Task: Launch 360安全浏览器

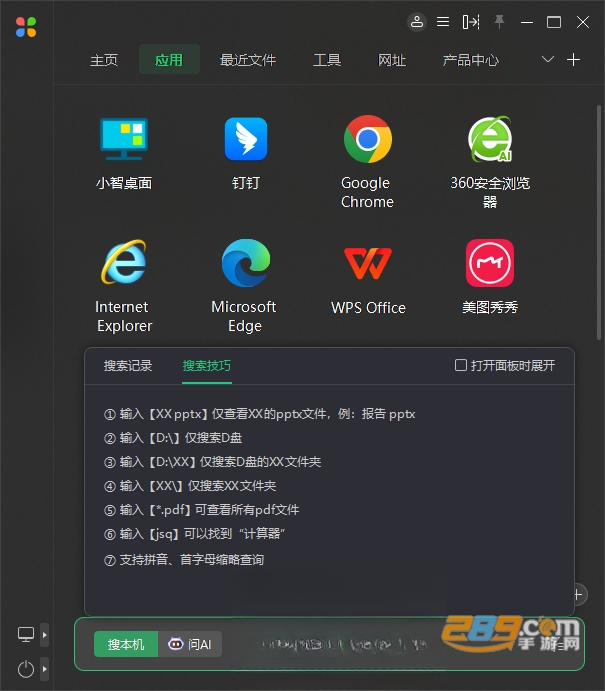Action: pos(490,139)
